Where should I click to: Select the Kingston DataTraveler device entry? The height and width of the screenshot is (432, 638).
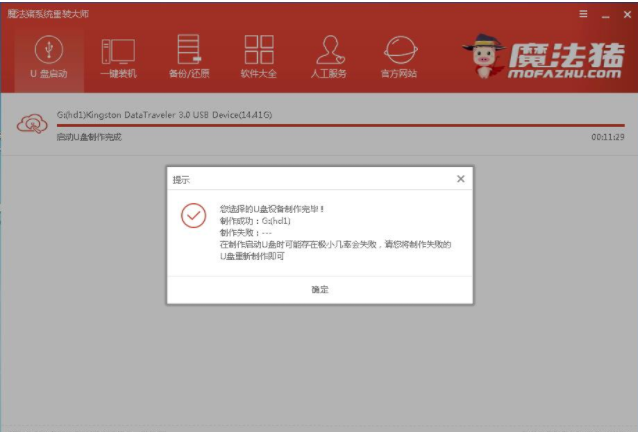(164, 115)
